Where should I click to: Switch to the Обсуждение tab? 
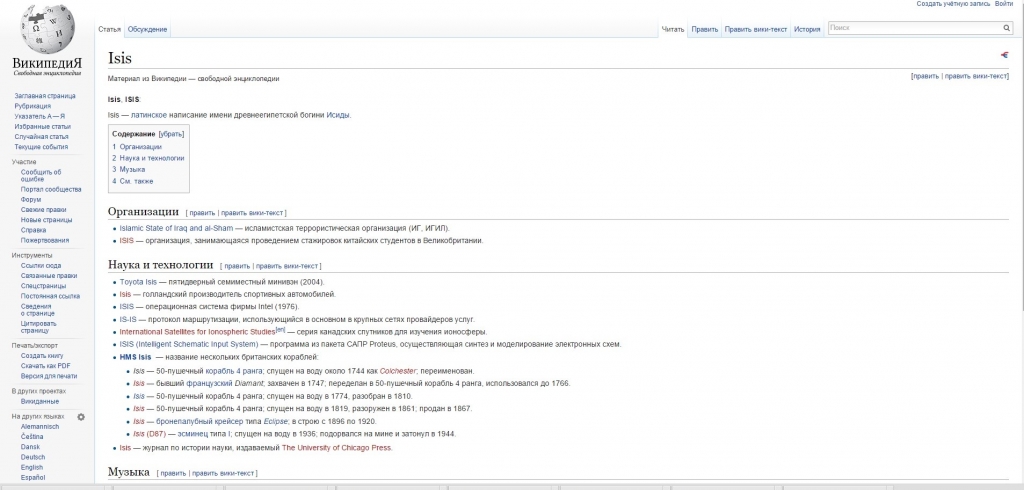coord(148,29)
